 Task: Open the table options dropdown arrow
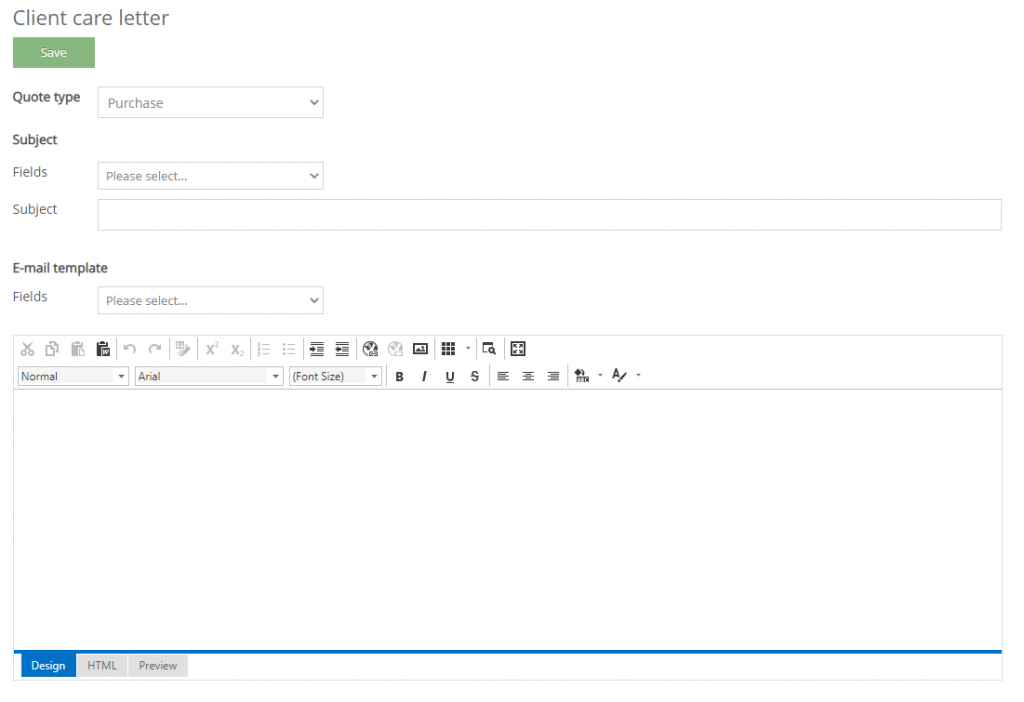tap(468, 349)
